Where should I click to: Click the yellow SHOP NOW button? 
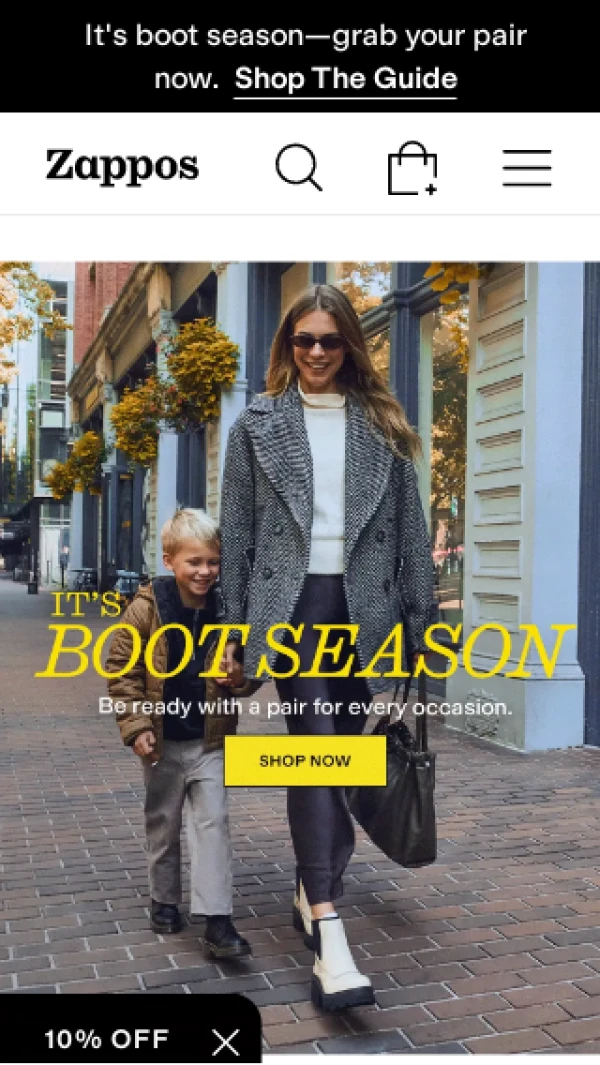(x=305, y=761)
